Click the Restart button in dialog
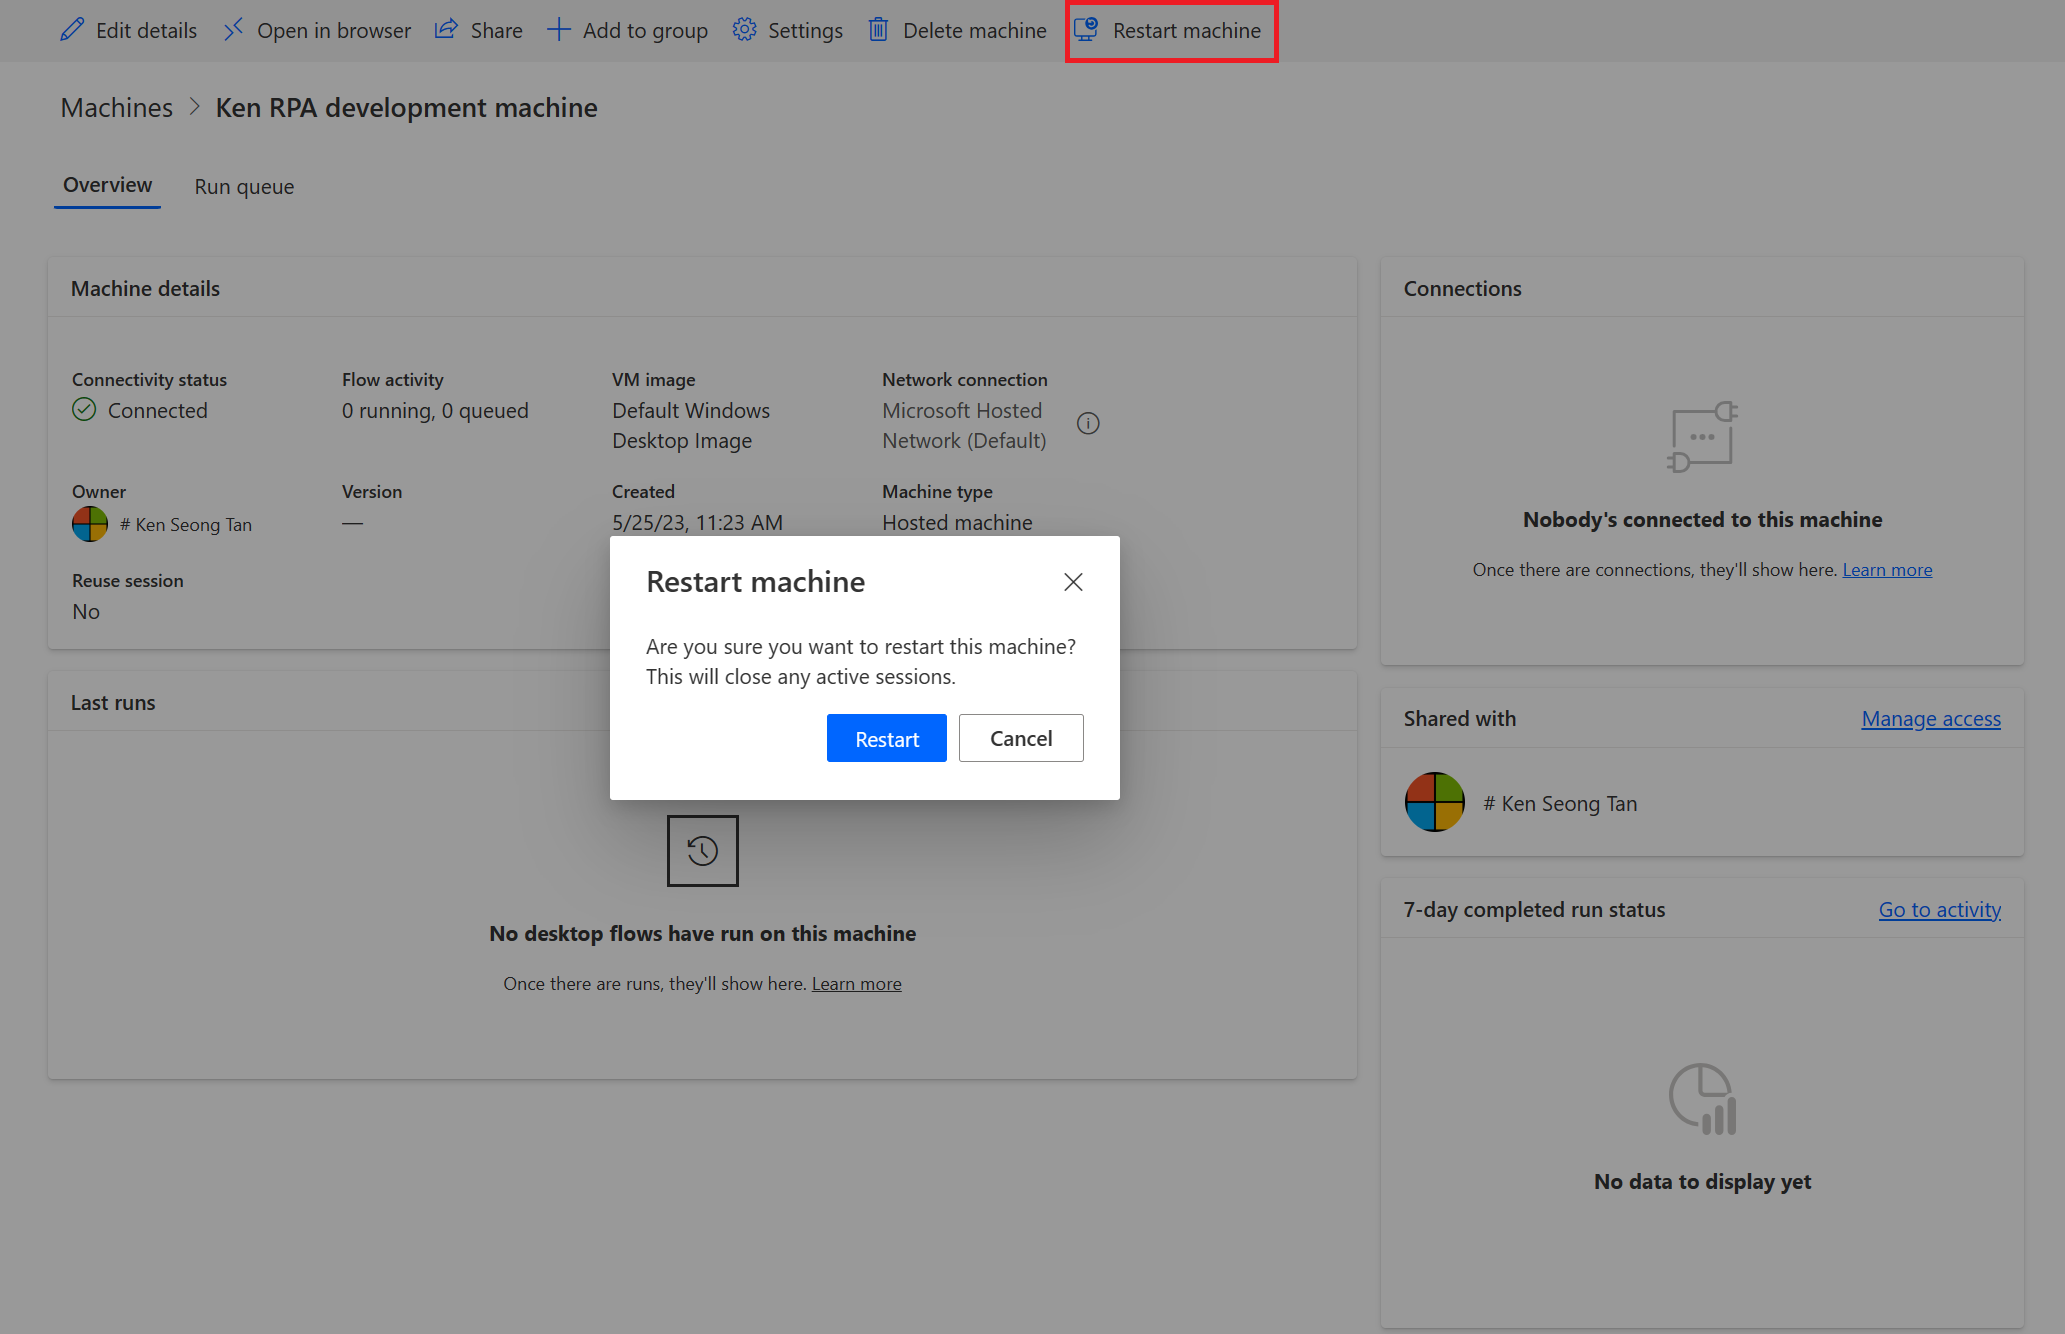Viewport: 2065px width, 1334px height. pos(885,738)
